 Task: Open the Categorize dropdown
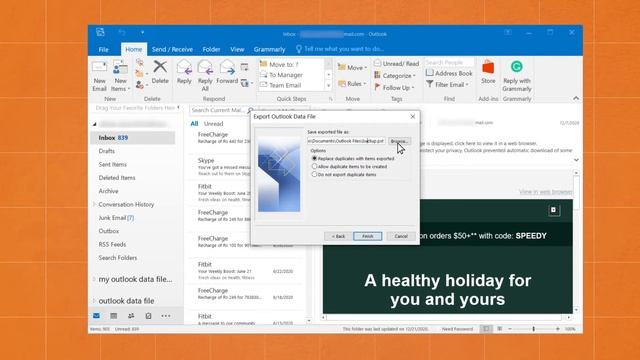coord(395,76)
